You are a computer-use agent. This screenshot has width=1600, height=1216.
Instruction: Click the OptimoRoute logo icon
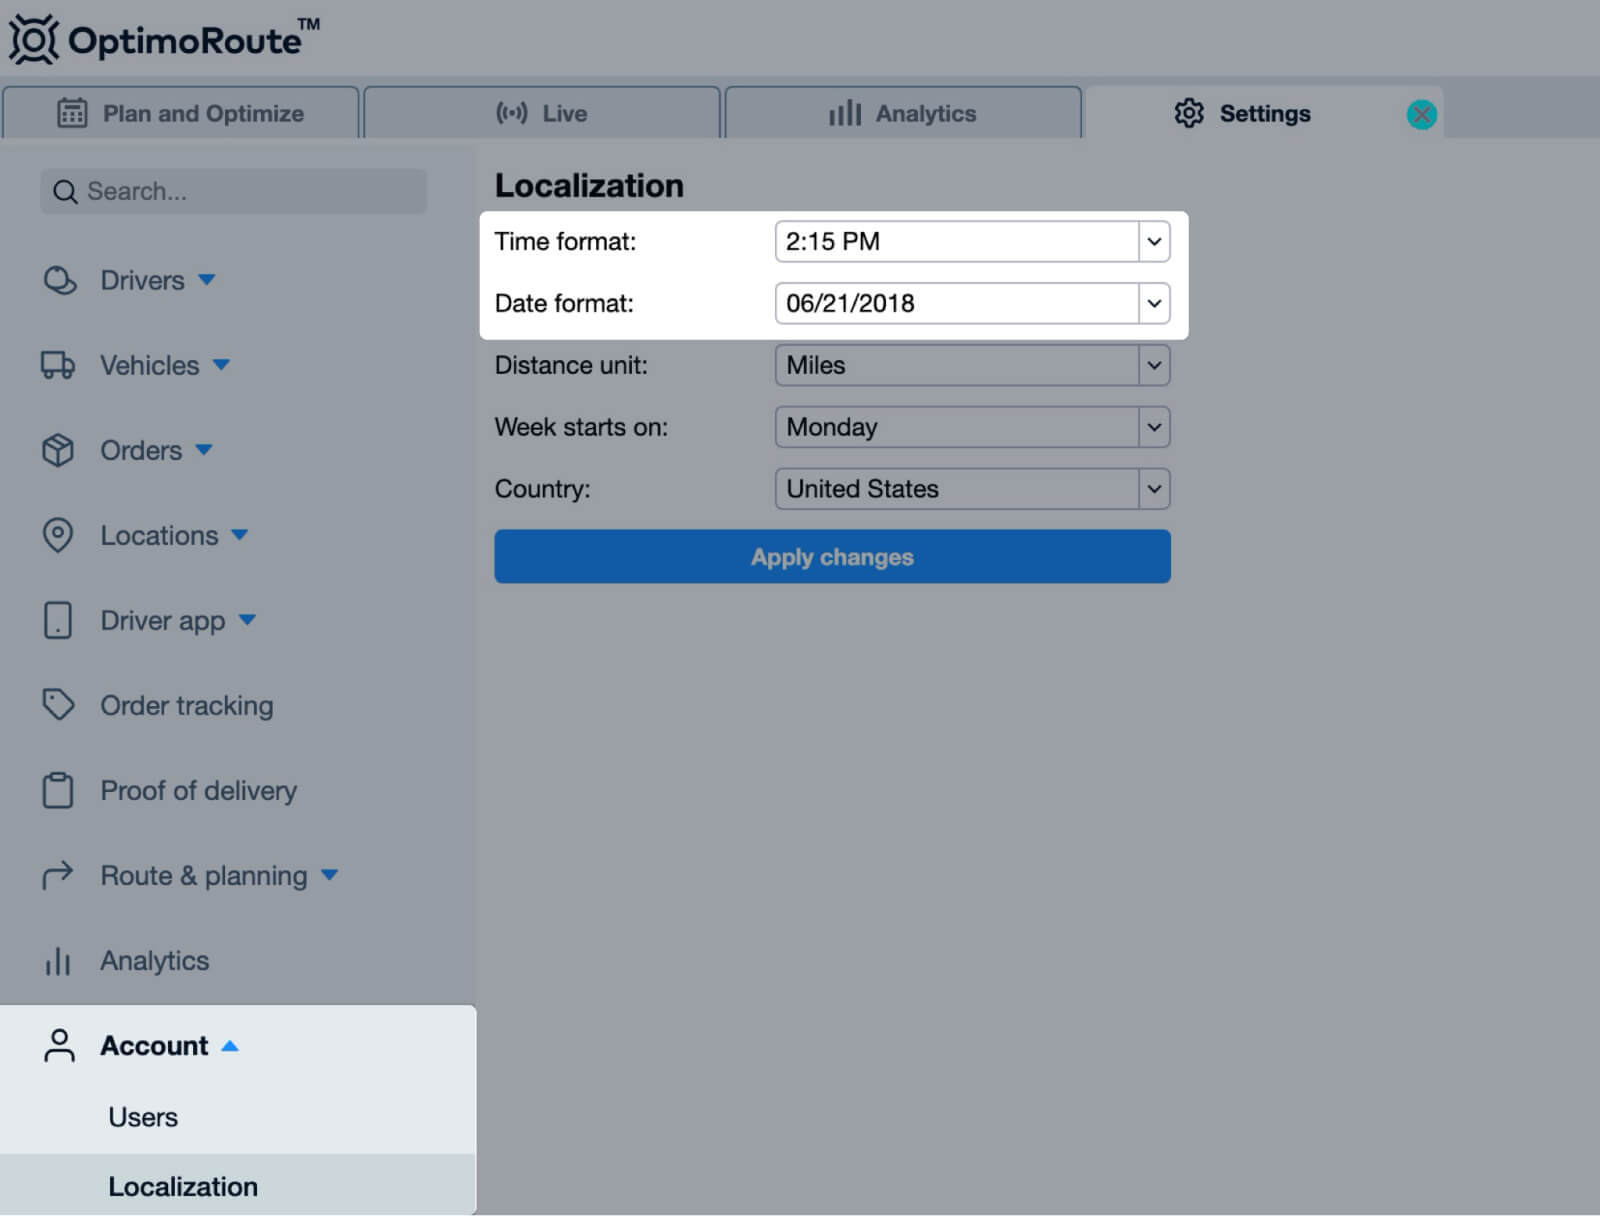coord(34,40)
